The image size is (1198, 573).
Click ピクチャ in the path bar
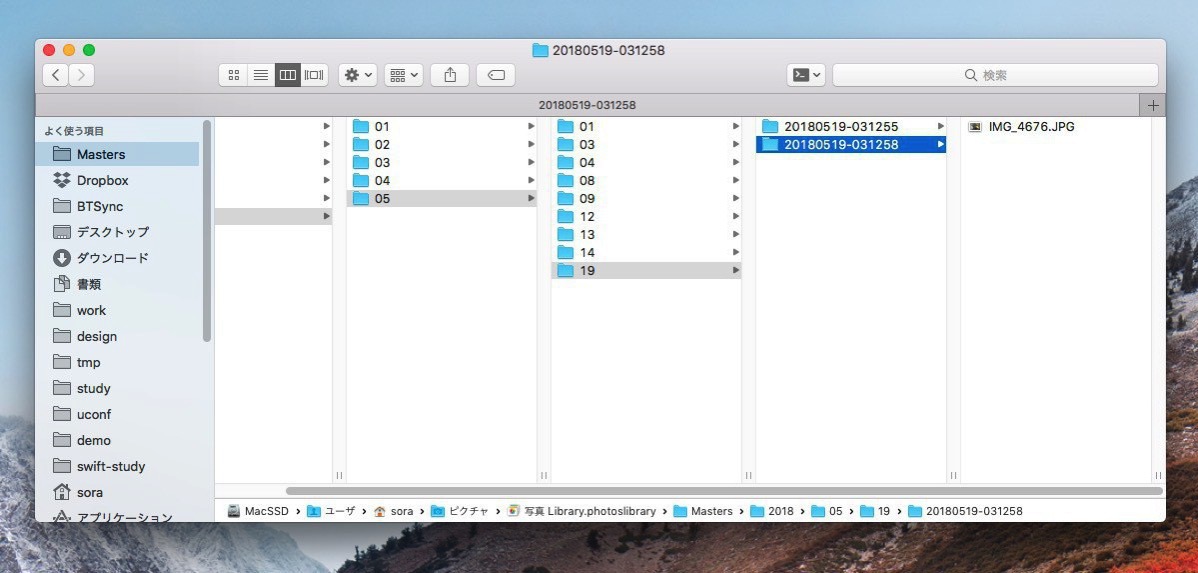click(459, 511)
